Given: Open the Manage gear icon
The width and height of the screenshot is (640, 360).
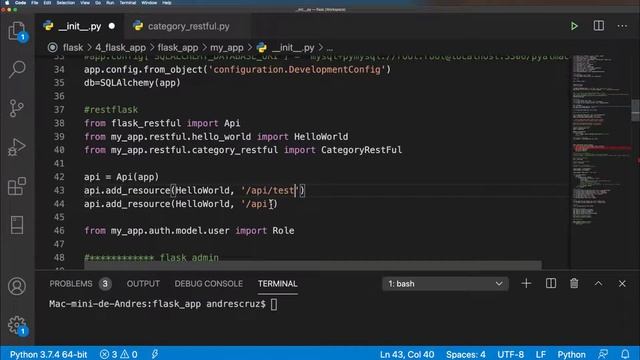Looking at the screenshot, I should point(17,325).
